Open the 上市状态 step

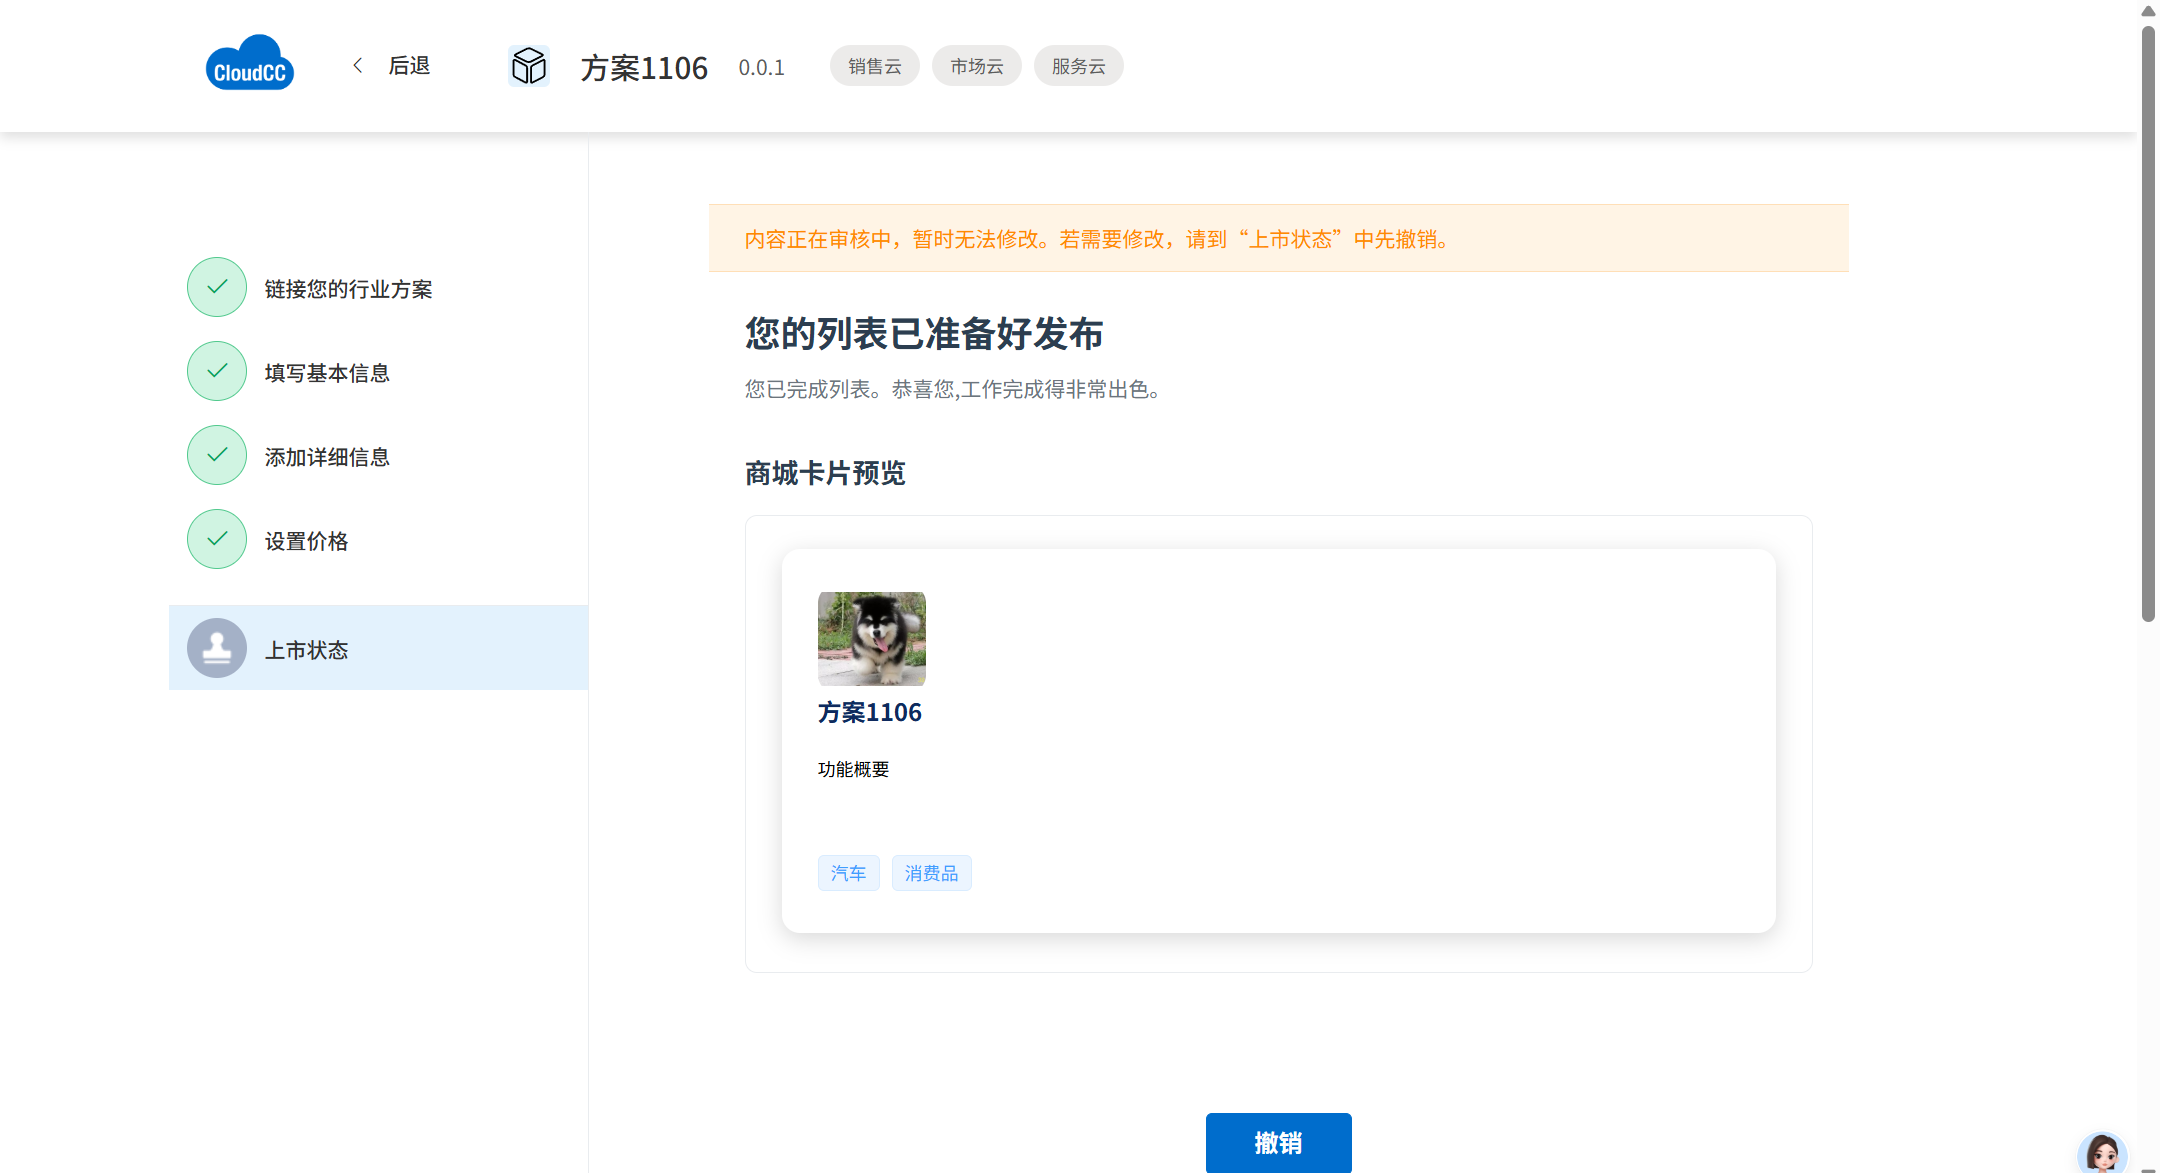click(x=306, y=650)
